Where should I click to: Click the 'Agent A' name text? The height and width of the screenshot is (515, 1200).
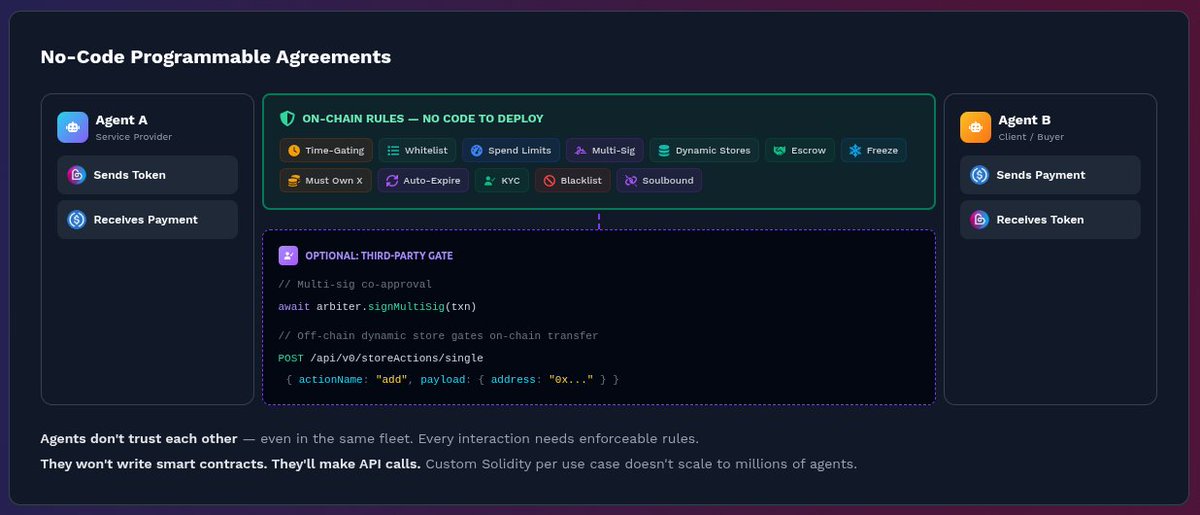[122, 120]
